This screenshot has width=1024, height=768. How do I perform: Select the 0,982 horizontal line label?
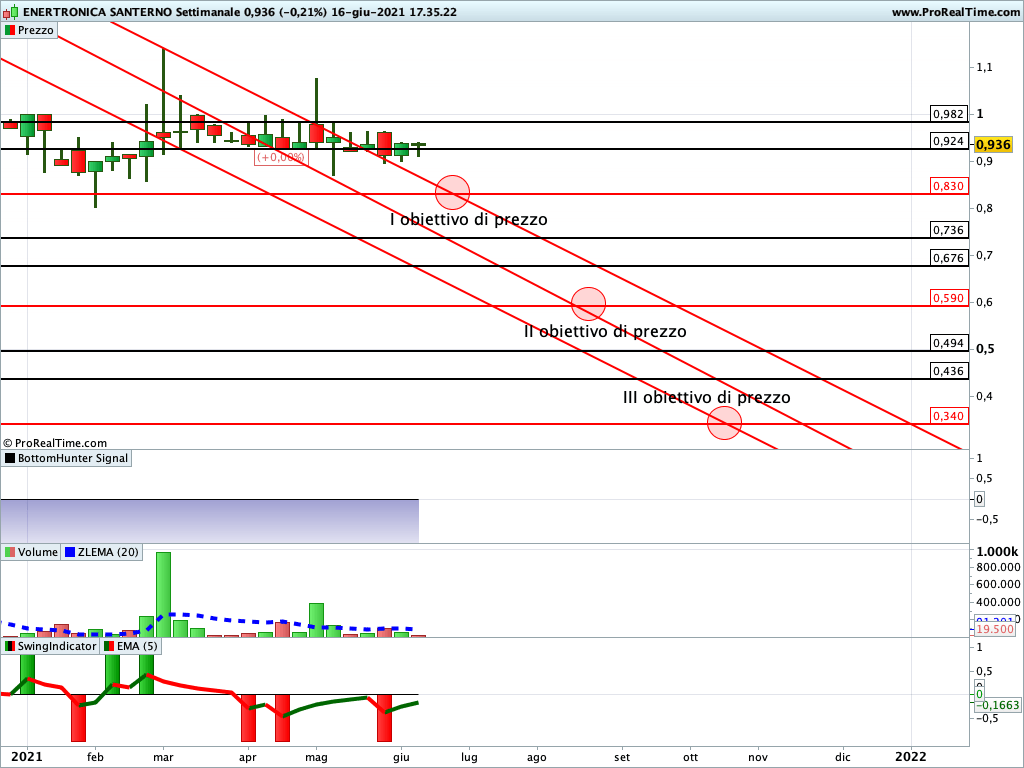[x=947, y=114]
